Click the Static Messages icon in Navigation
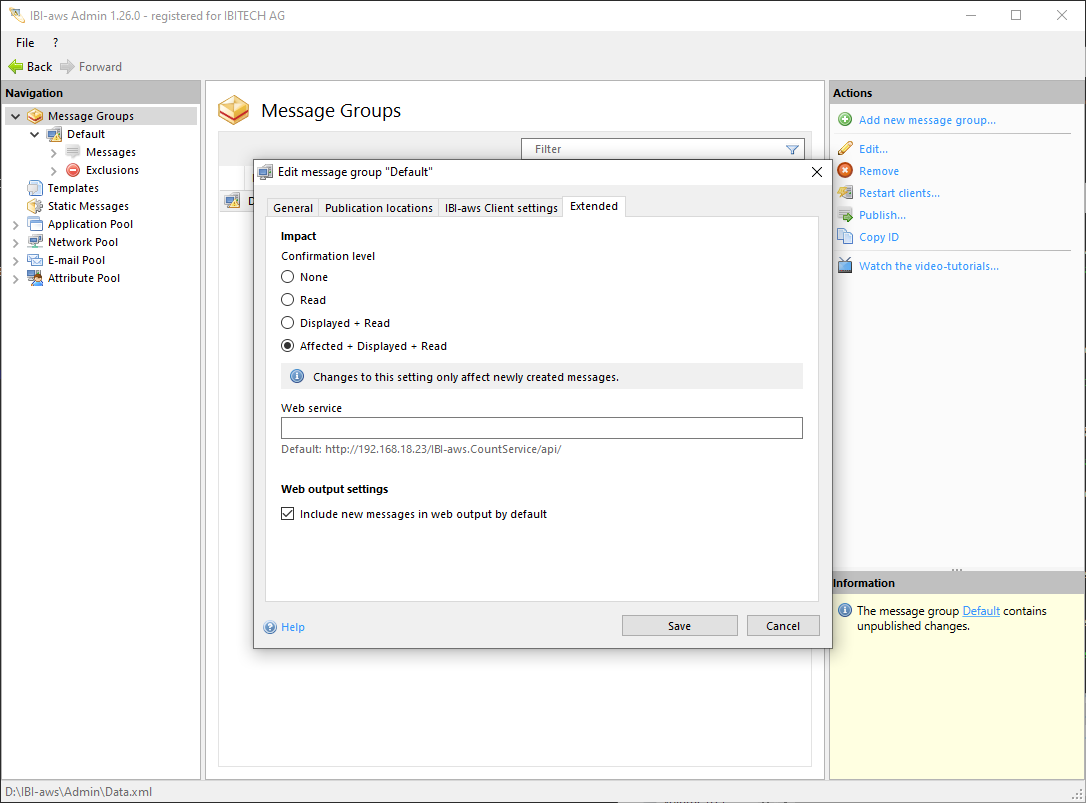The height and width of the screenshot is (803, 1086). pyautogui.click(x=35, y=206)
